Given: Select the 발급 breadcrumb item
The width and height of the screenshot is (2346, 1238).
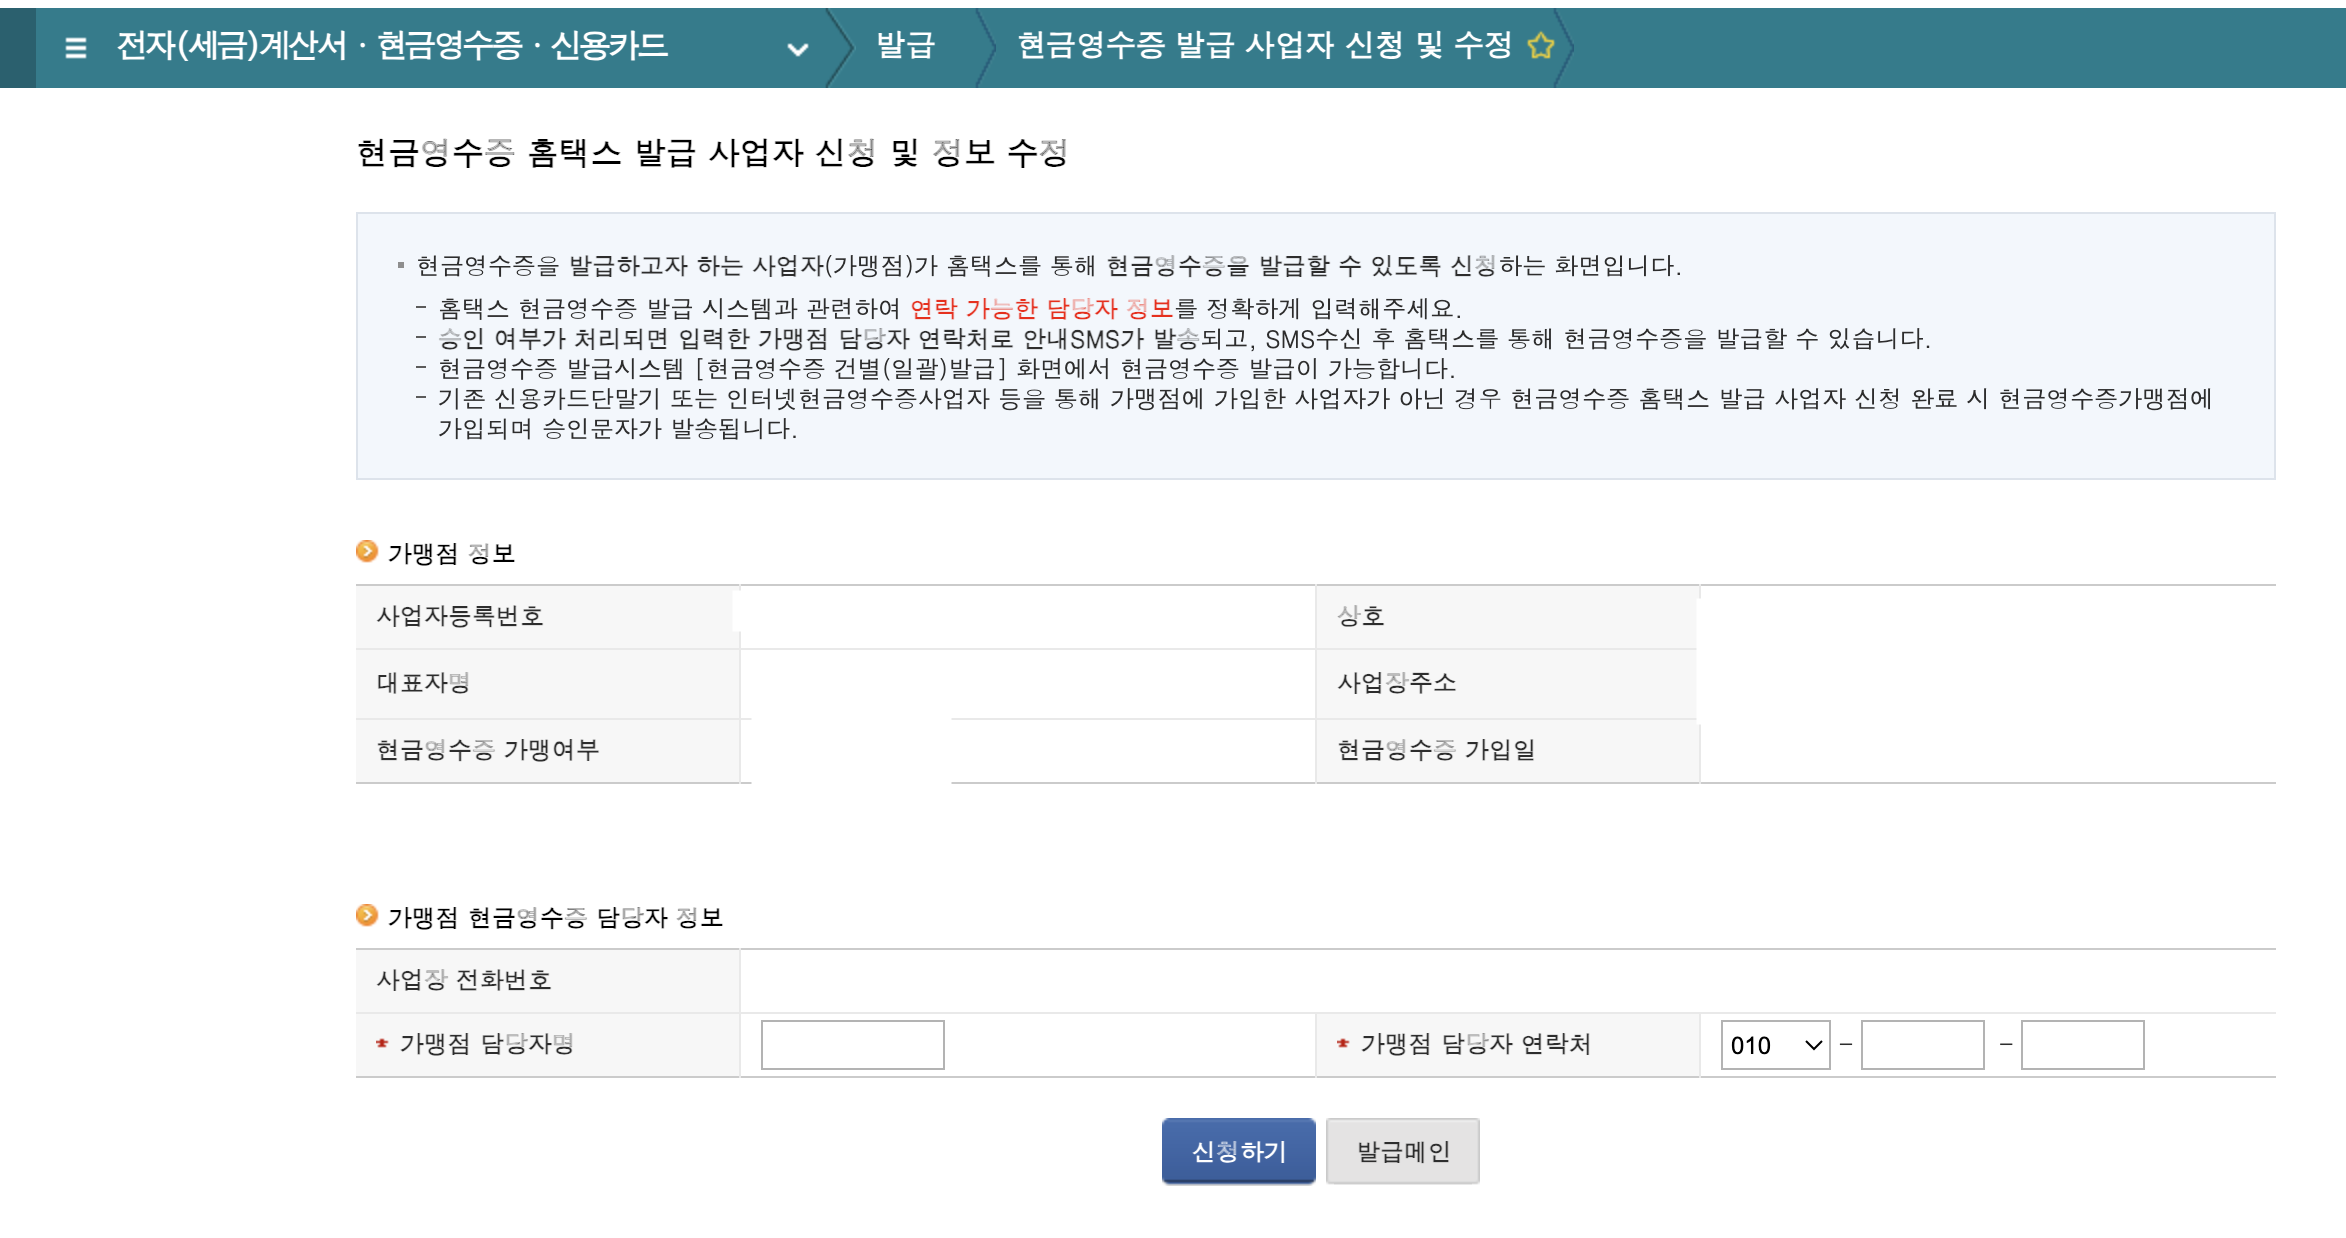Looking at the screenshot, I should click(x=905, y=46).
